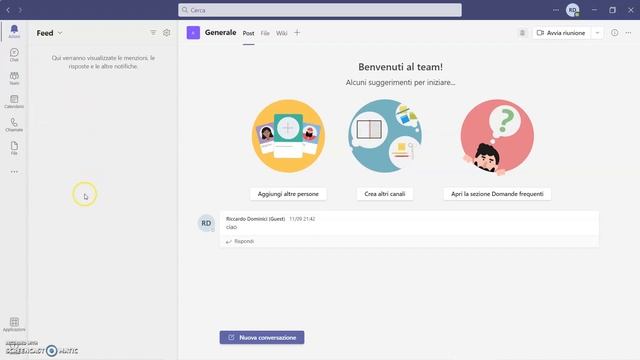
Task: Click the Generale channel title
Action: pos(220,32)
